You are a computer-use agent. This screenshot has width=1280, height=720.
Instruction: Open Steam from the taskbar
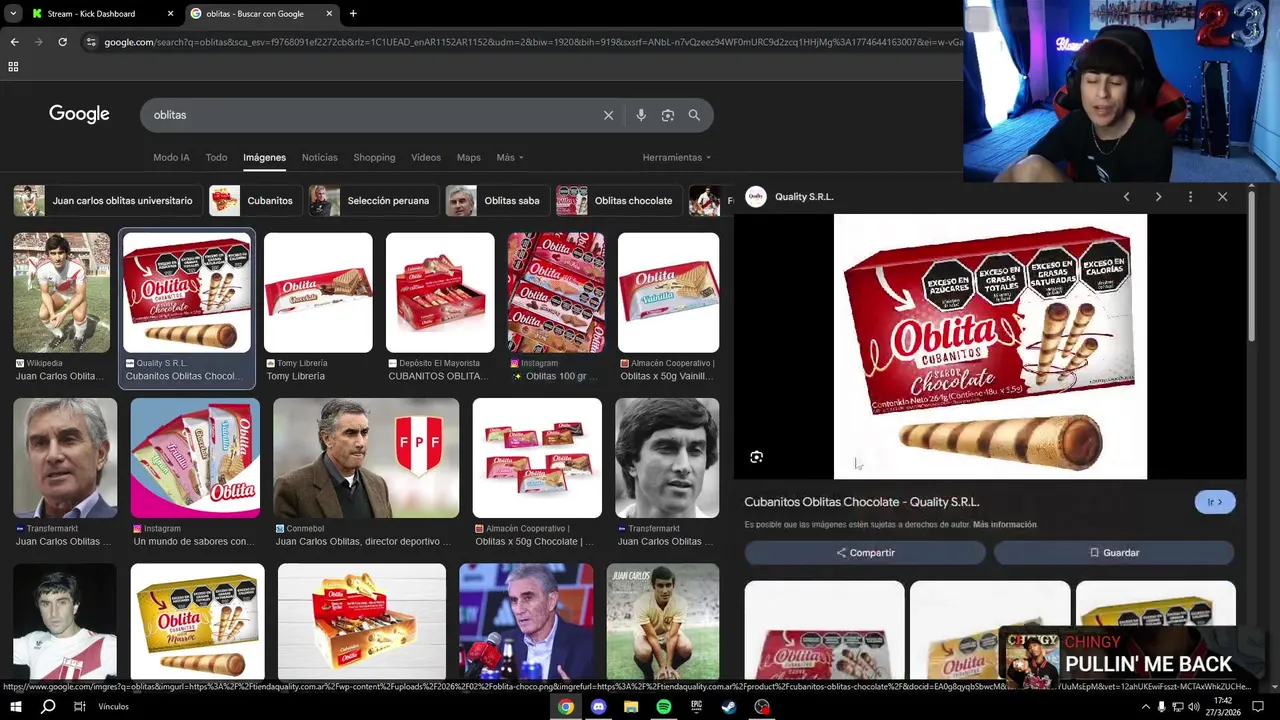(729, 707)
